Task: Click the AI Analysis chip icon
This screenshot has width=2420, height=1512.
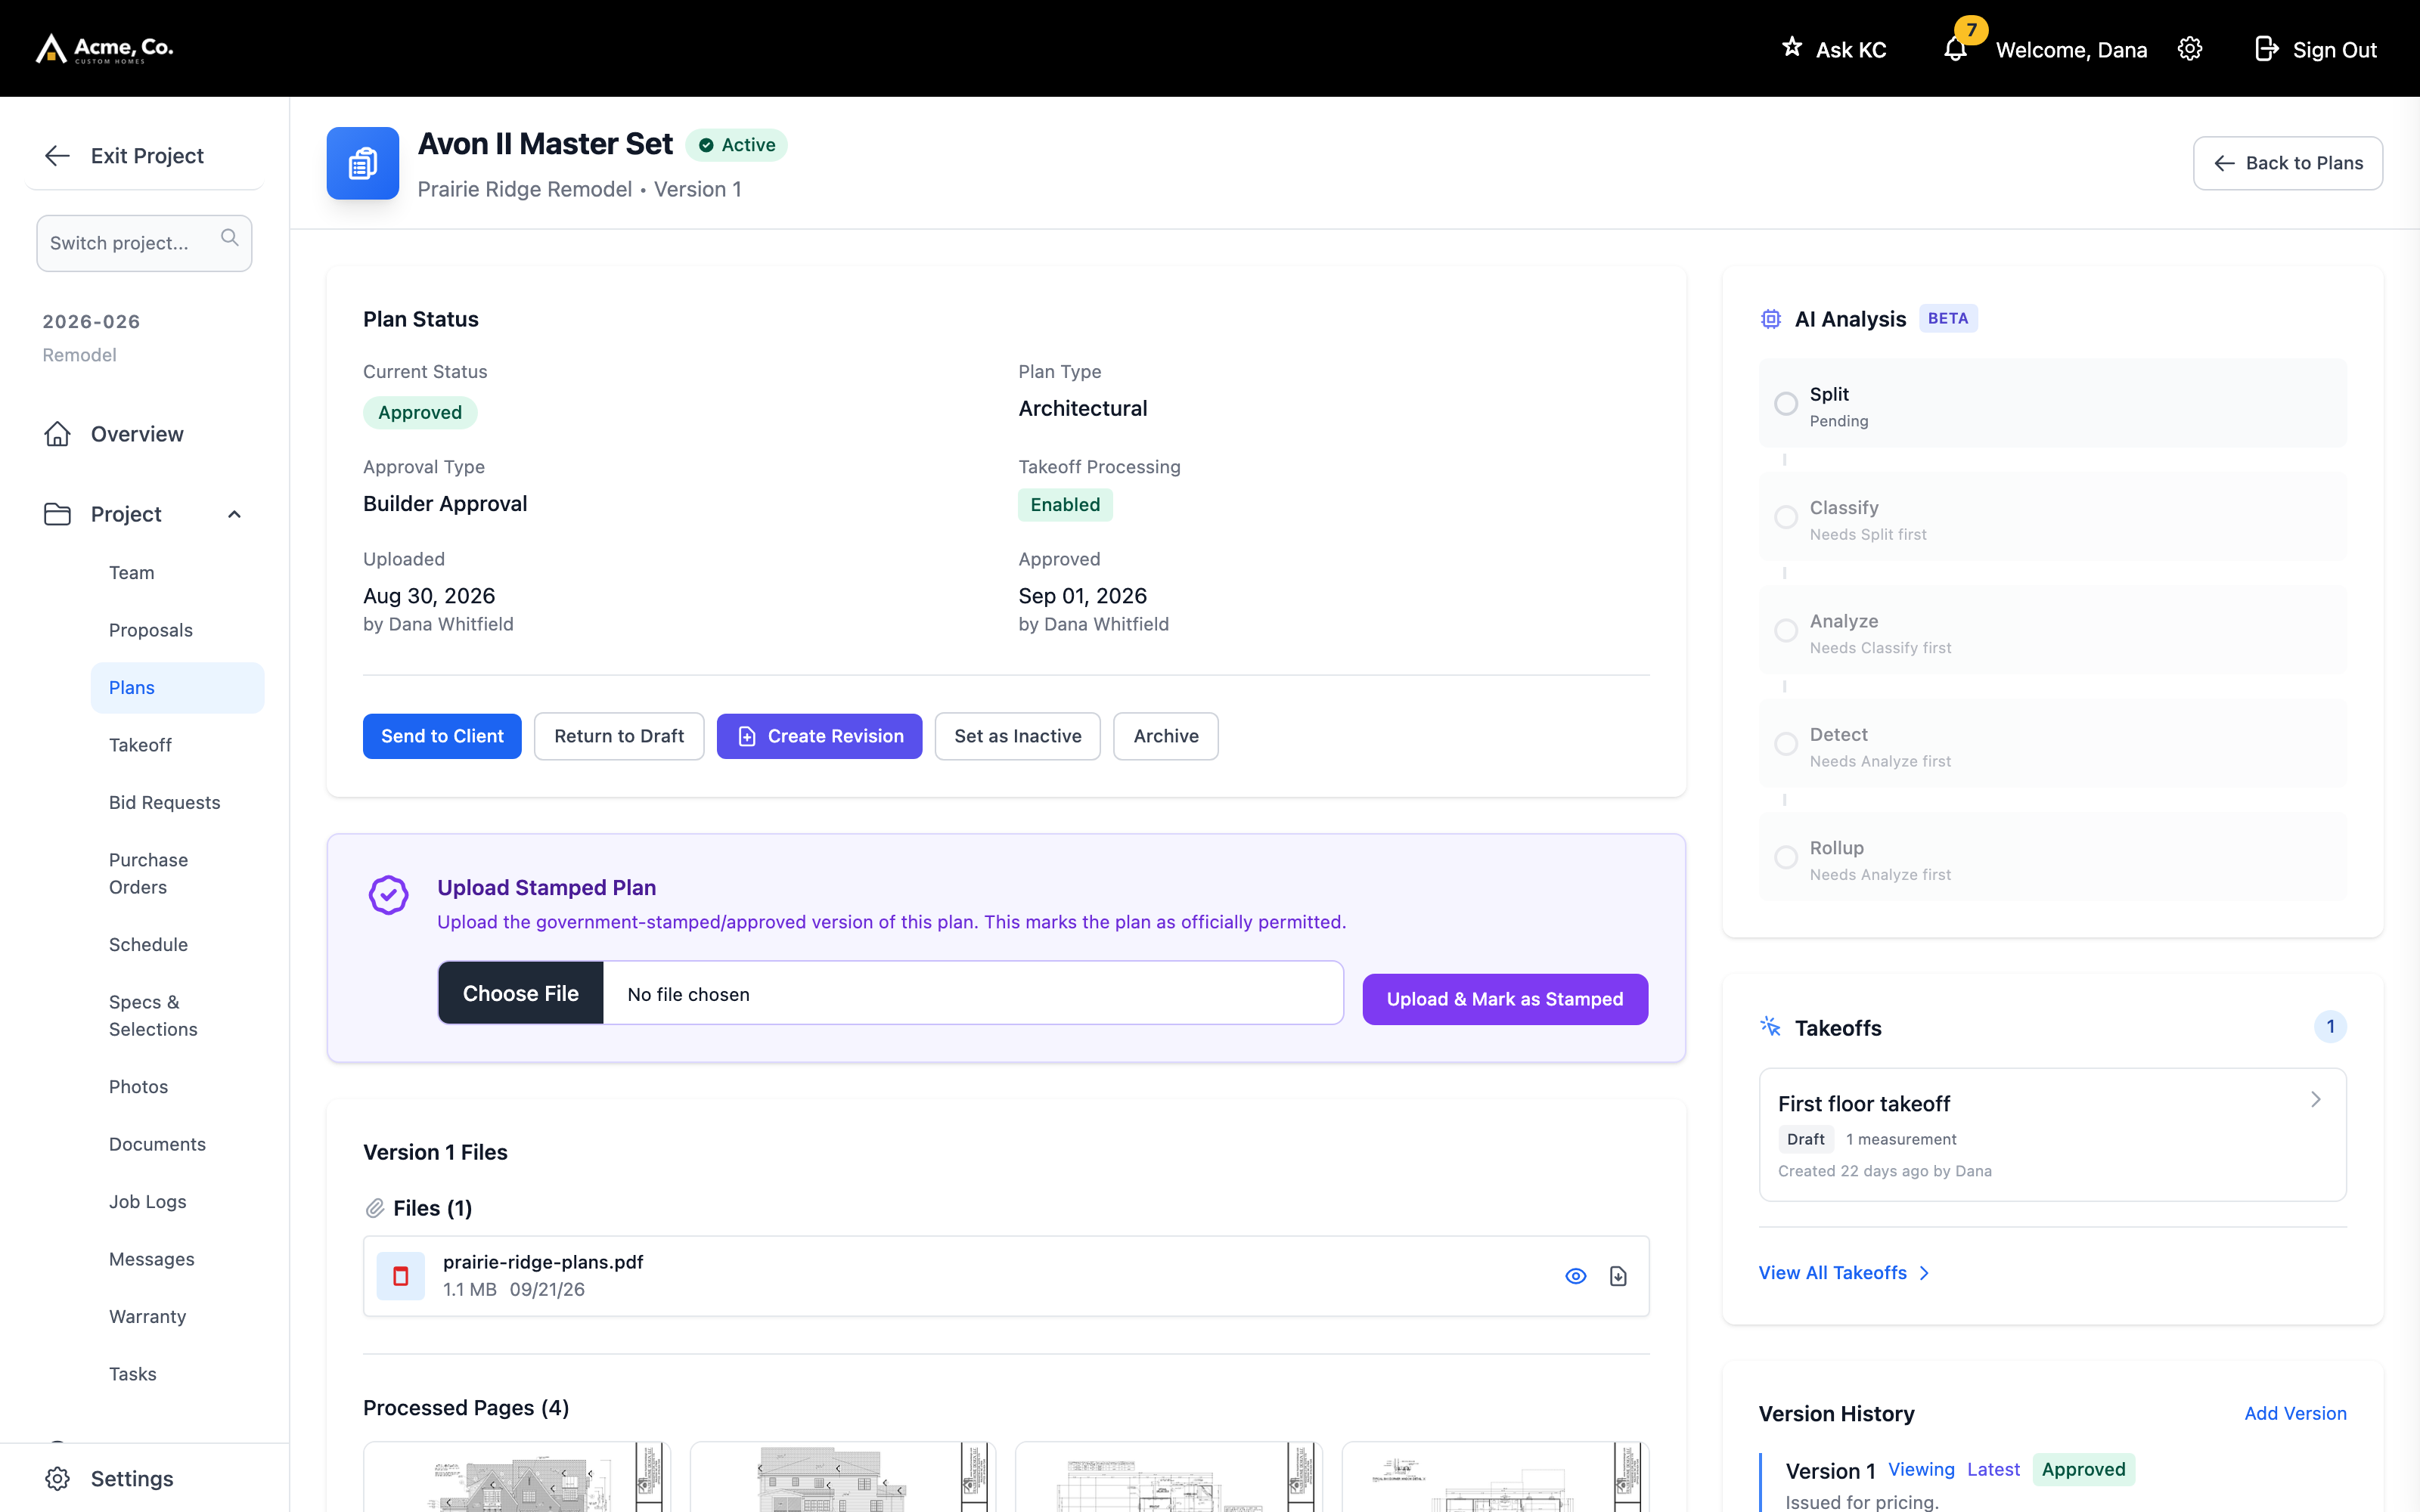Action: click(x=1771, y=319)
